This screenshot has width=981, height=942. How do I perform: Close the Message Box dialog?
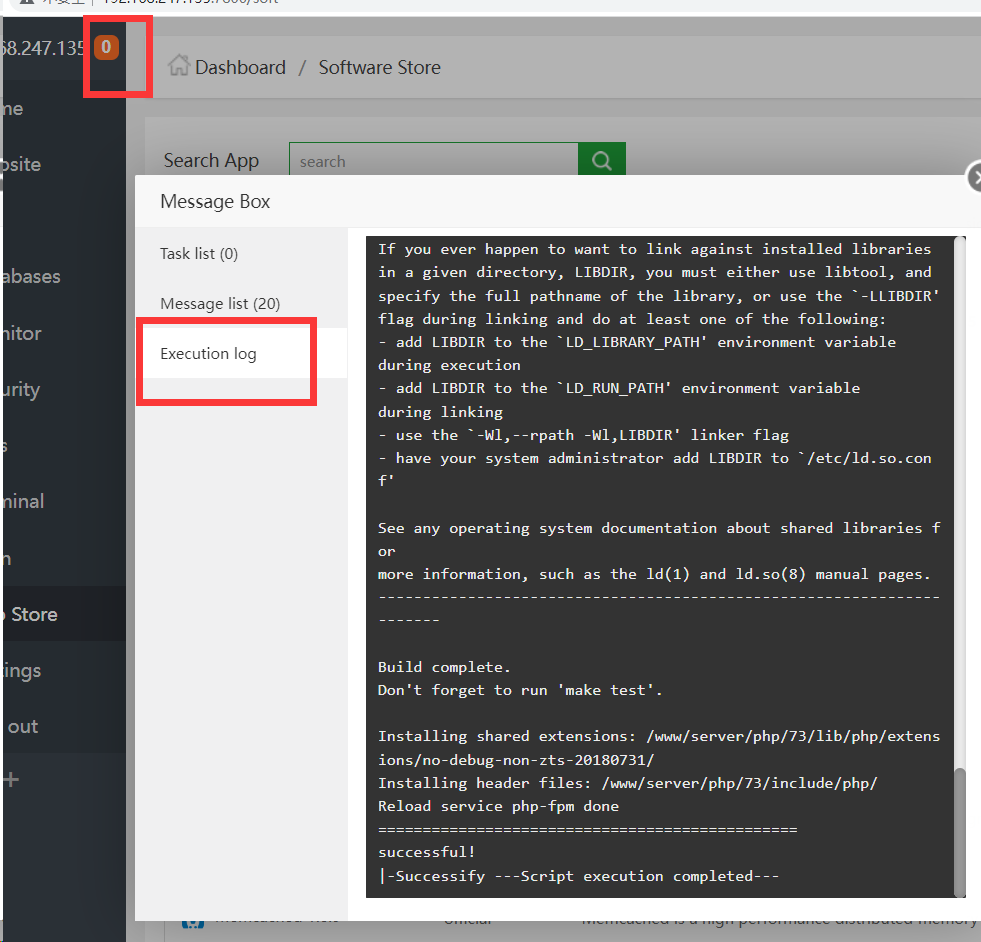pyautogui.click(x=976, y=178)
